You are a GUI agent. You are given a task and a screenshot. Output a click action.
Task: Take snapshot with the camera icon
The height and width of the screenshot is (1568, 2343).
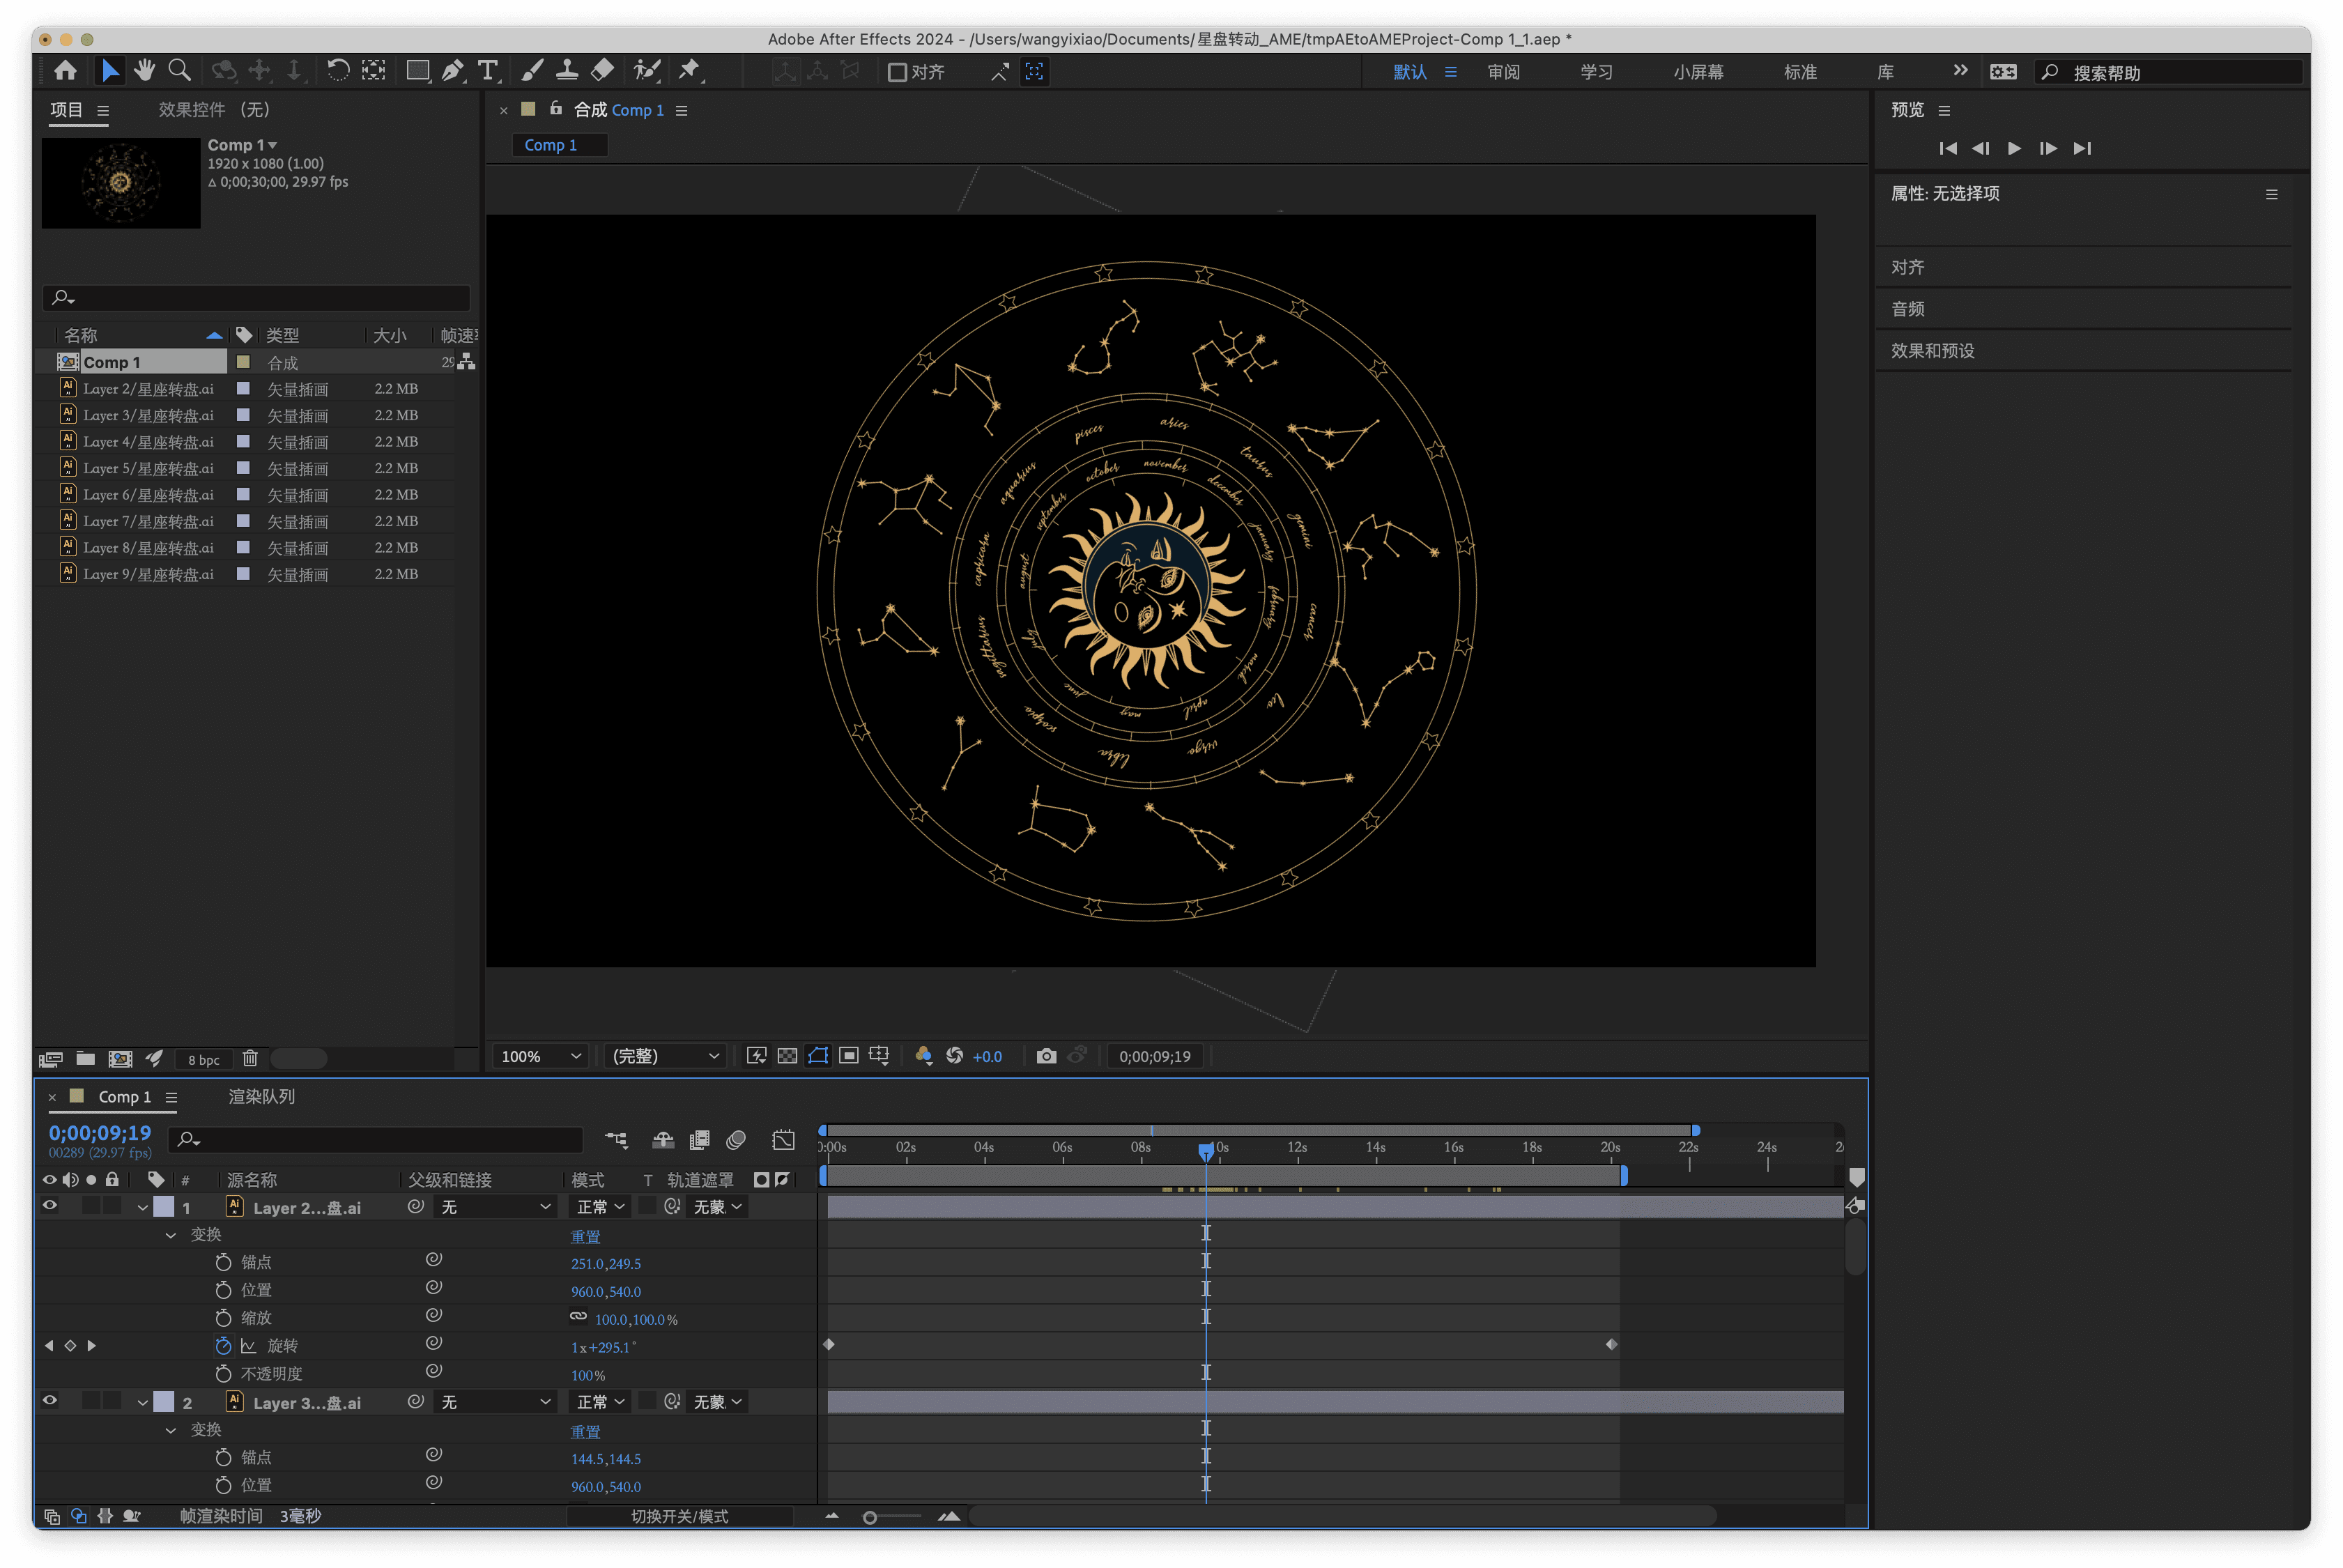1046,1056
